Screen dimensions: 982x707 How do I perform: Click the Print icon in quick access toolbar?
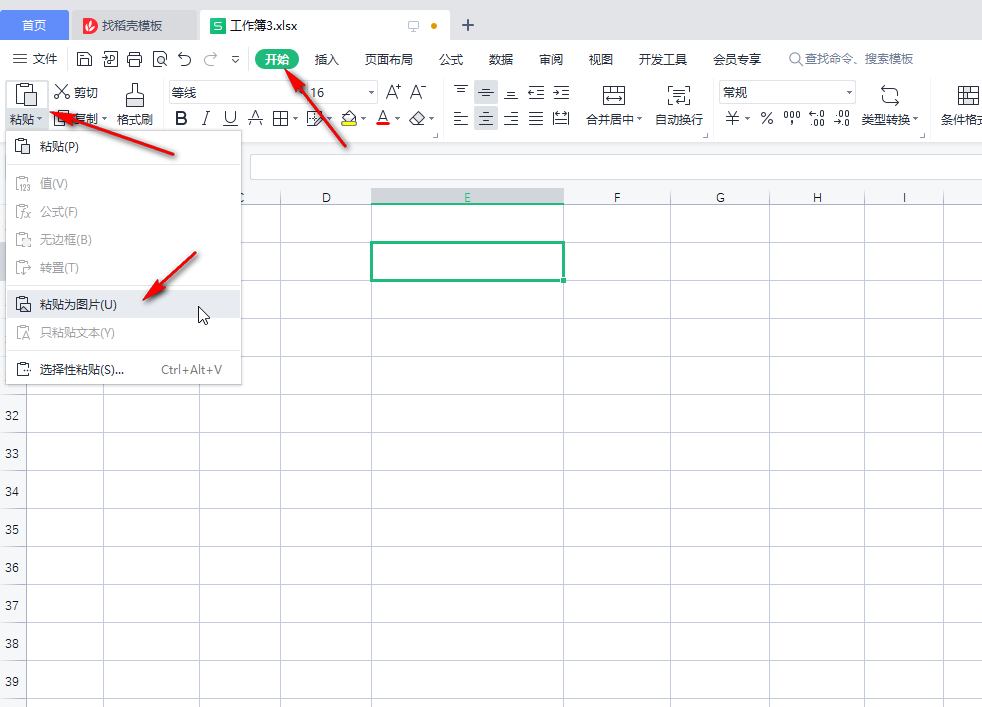(x=134, y=59)
